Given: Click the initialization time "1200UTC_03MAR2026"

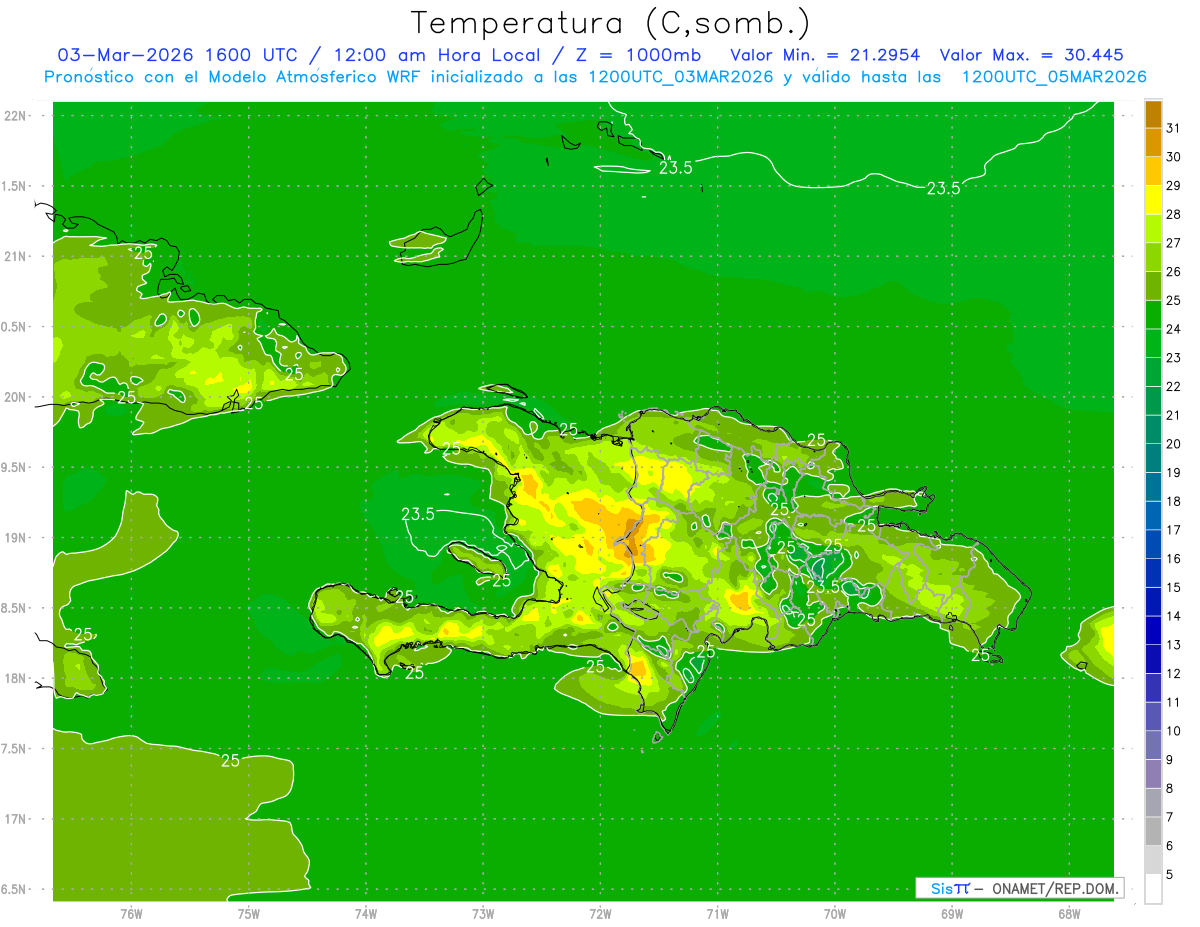Looking at the screenshot, I should pyautogui.click(x=679, y=77).
